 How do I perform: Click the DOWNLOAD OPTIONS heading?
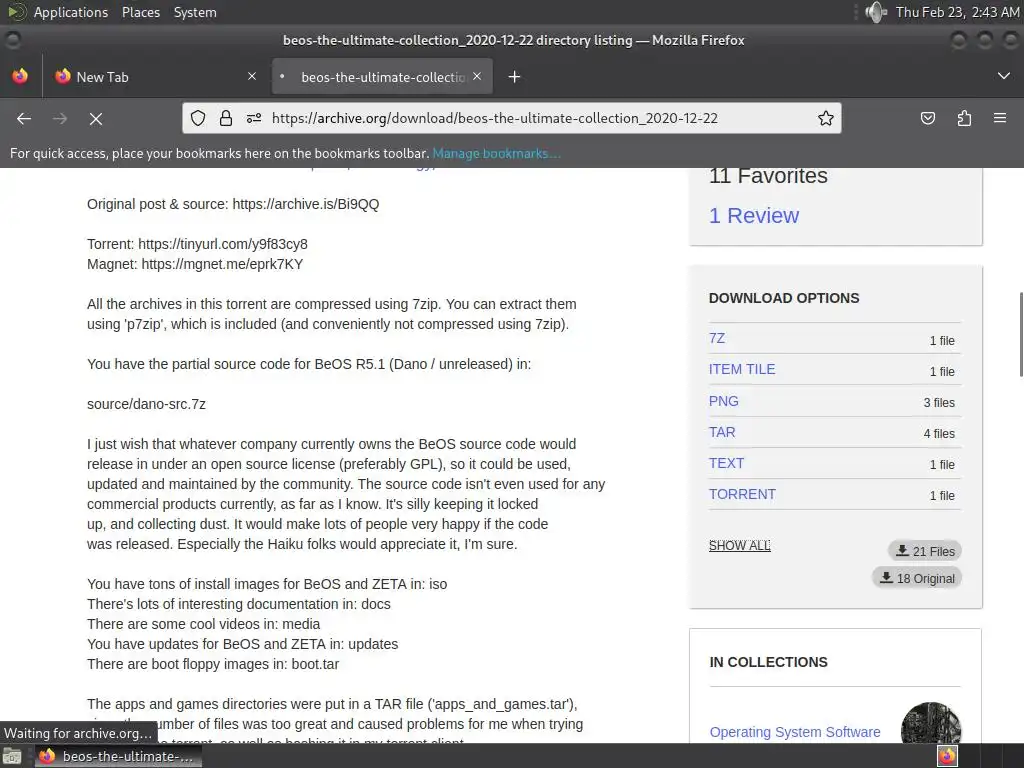click(x=784, y=298)
